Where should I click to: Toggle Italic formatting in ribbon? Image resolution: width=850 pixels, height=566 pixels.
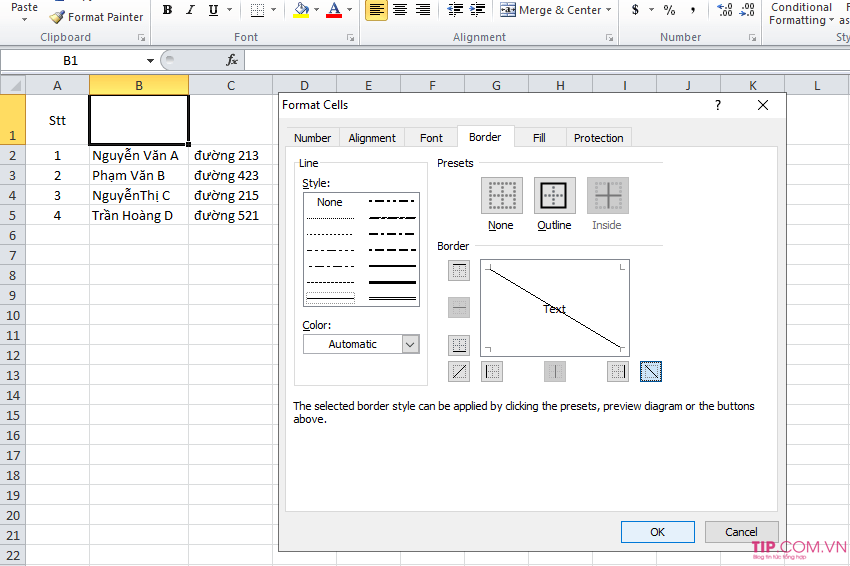(x=190, y=10)
